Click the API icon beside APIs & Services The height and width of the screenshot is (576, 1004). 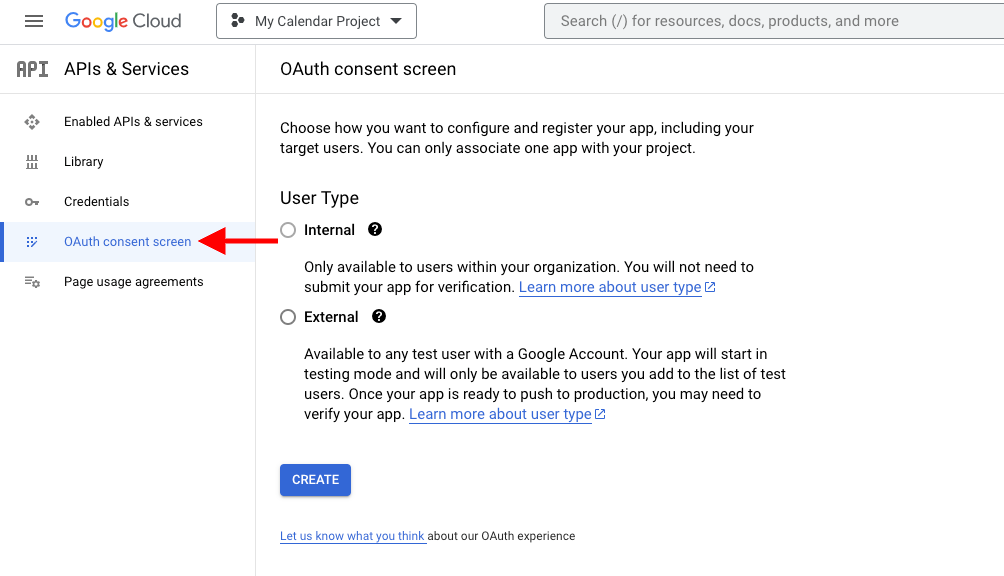coord(32,69)
